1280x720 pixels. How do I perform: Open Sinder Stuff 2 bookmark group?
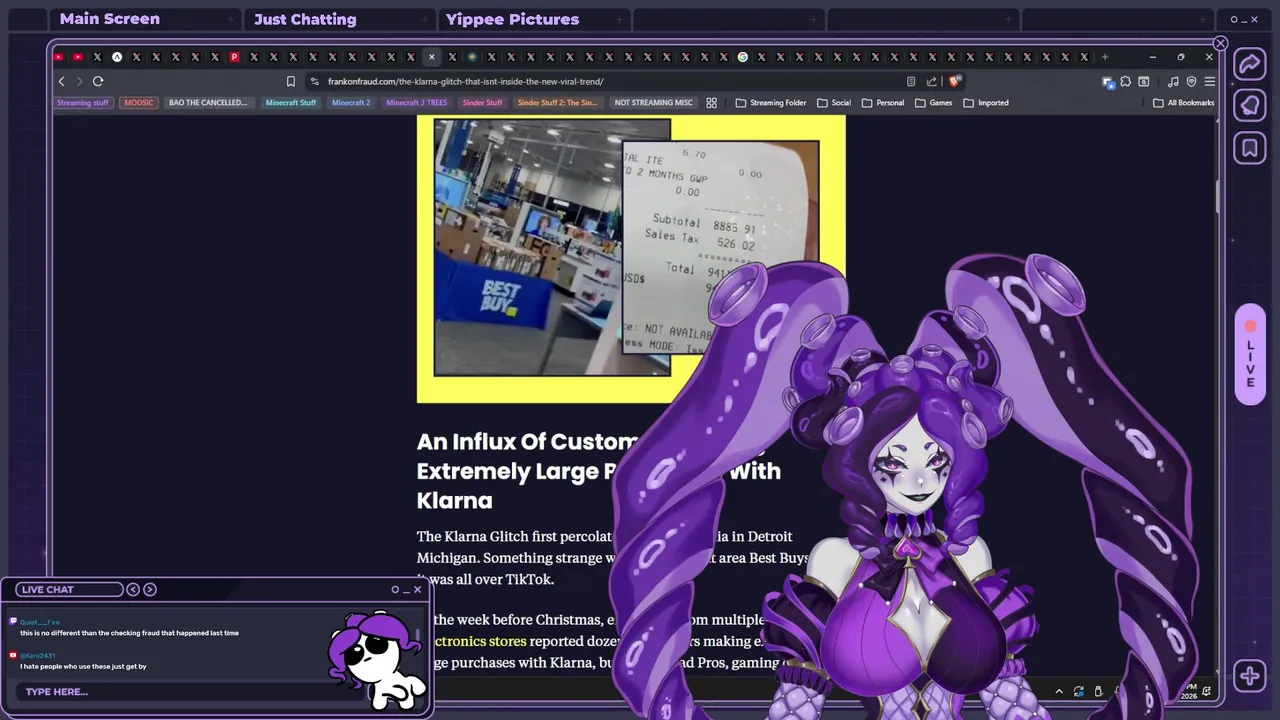click(x=557, y=102)
